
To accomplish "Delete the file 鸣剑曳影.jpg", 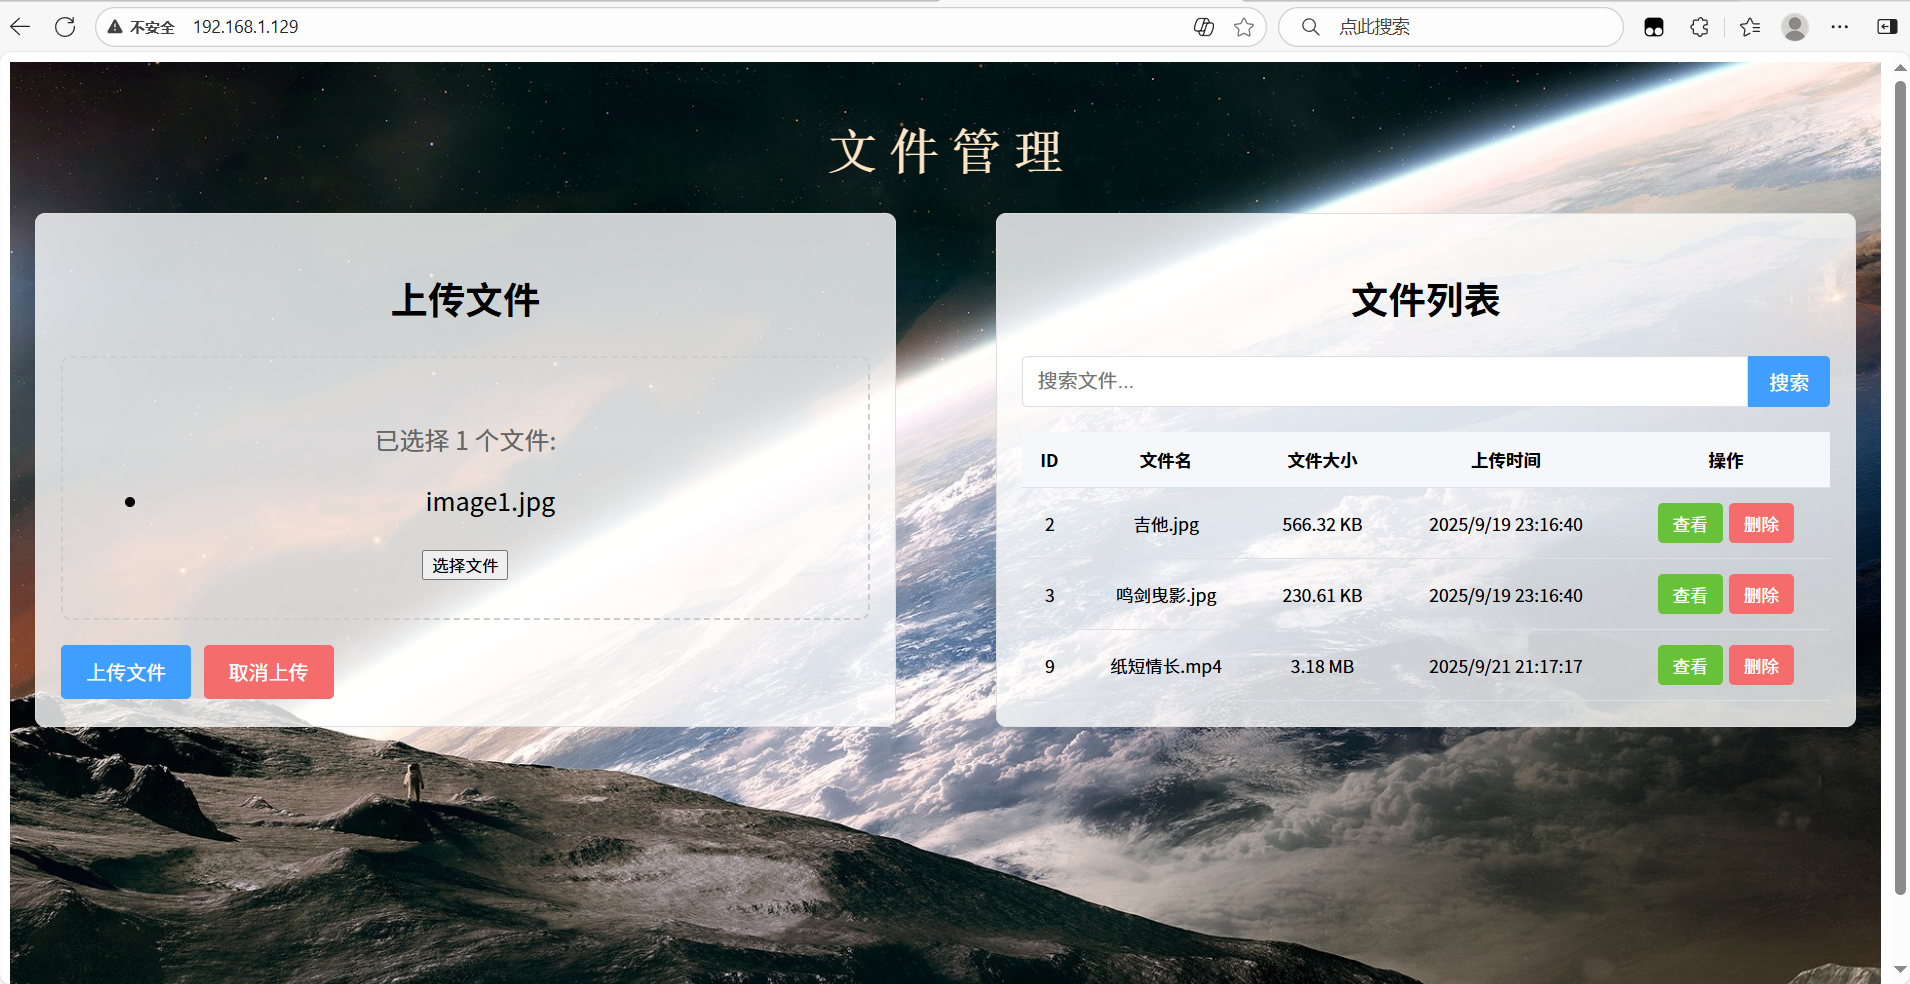I will [1761, 595].
